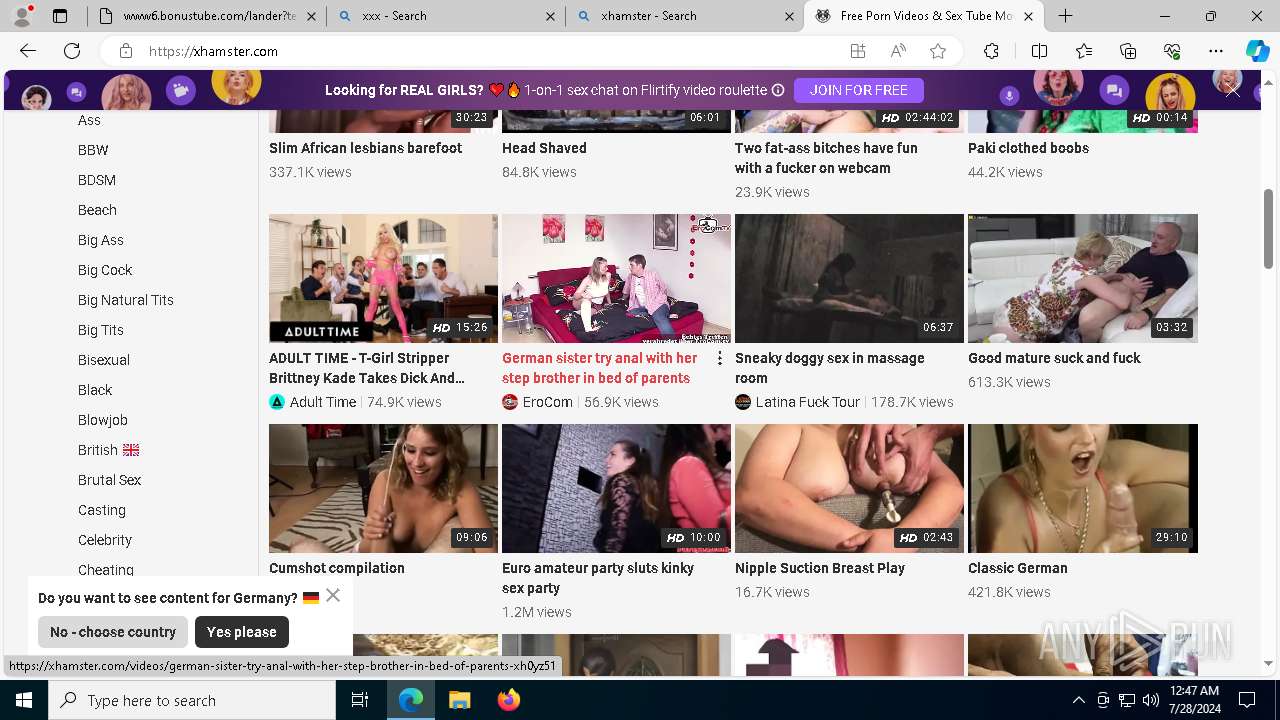
Task: Open the Celebrity category link
Action: 105,540
